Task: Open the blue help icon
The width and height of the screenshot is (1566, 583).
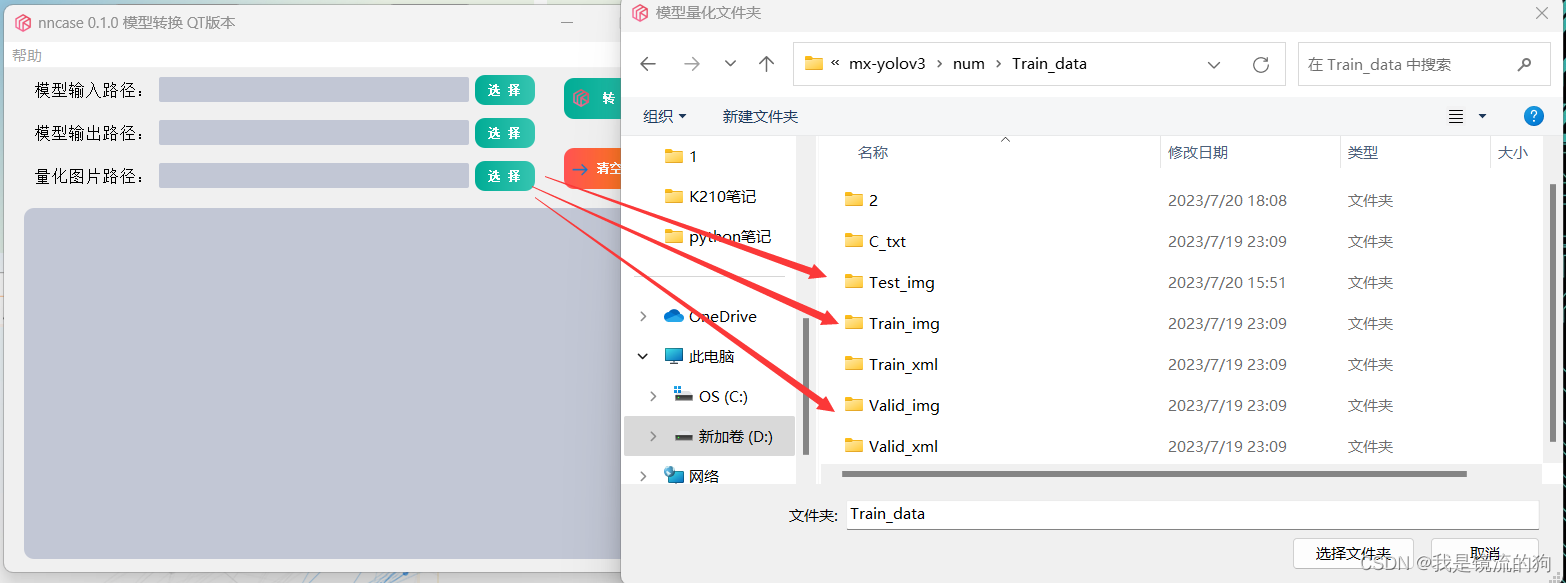Action: [1534, 116]
